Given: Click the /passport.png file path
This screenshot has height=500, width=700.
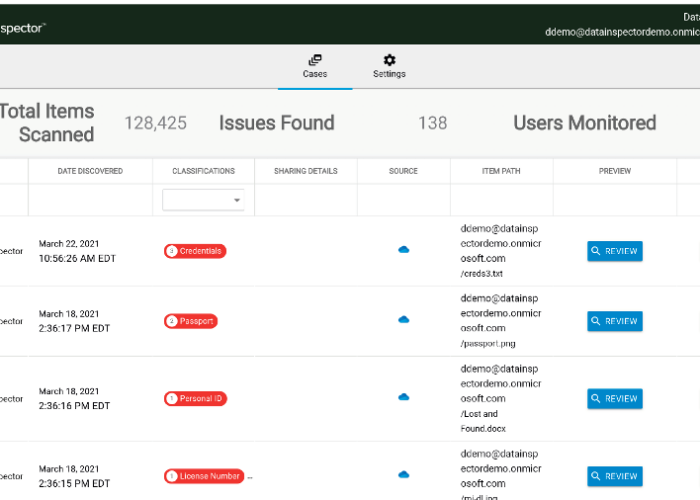Looking at the screenshot, I should pos(488,344).
